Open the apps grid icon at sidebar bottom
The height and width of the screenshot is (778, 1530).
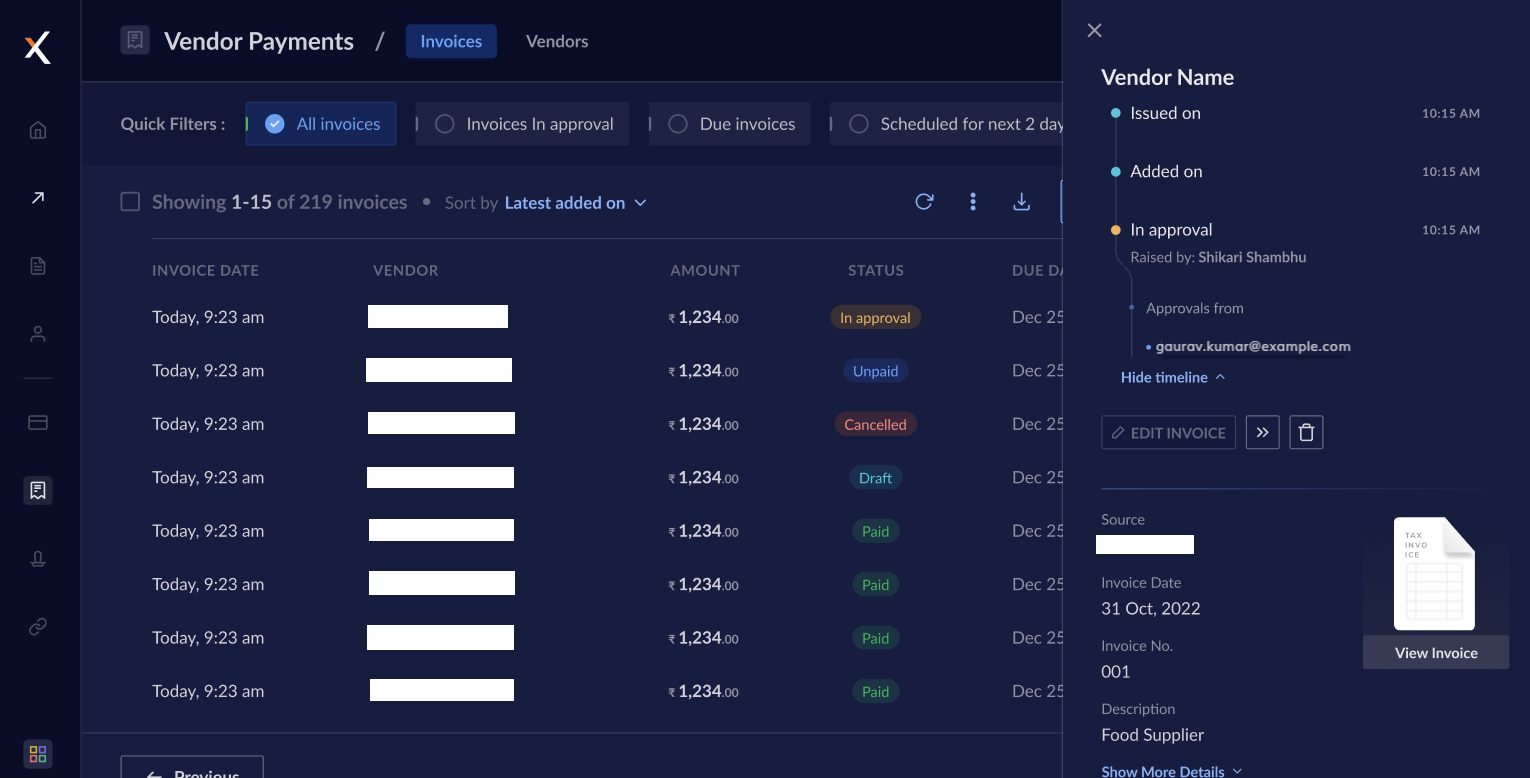(x=38, y=754)
